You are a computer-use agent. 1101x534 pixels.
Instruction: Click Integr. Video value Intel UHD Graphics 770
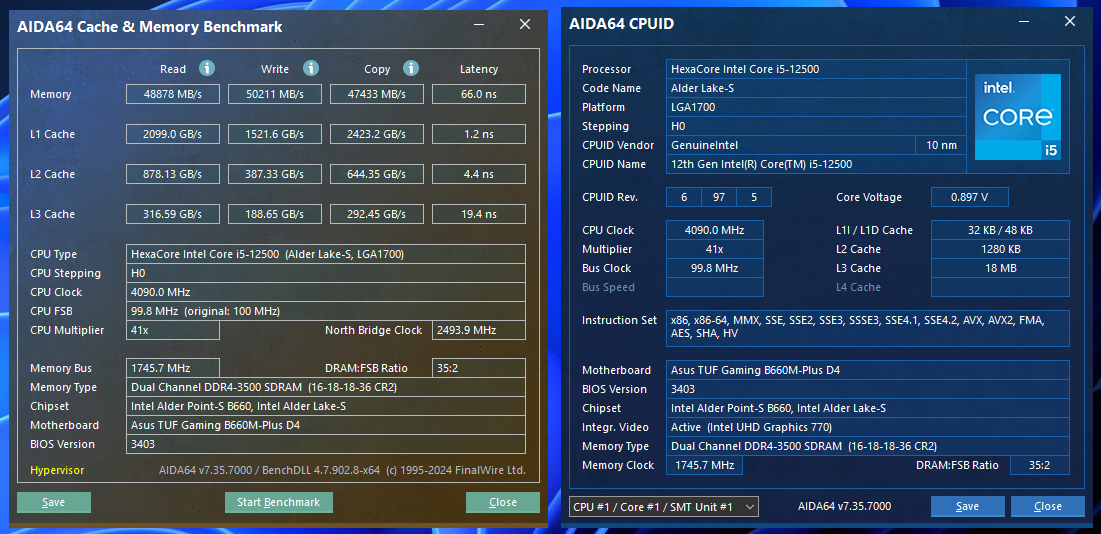[868, 427]
